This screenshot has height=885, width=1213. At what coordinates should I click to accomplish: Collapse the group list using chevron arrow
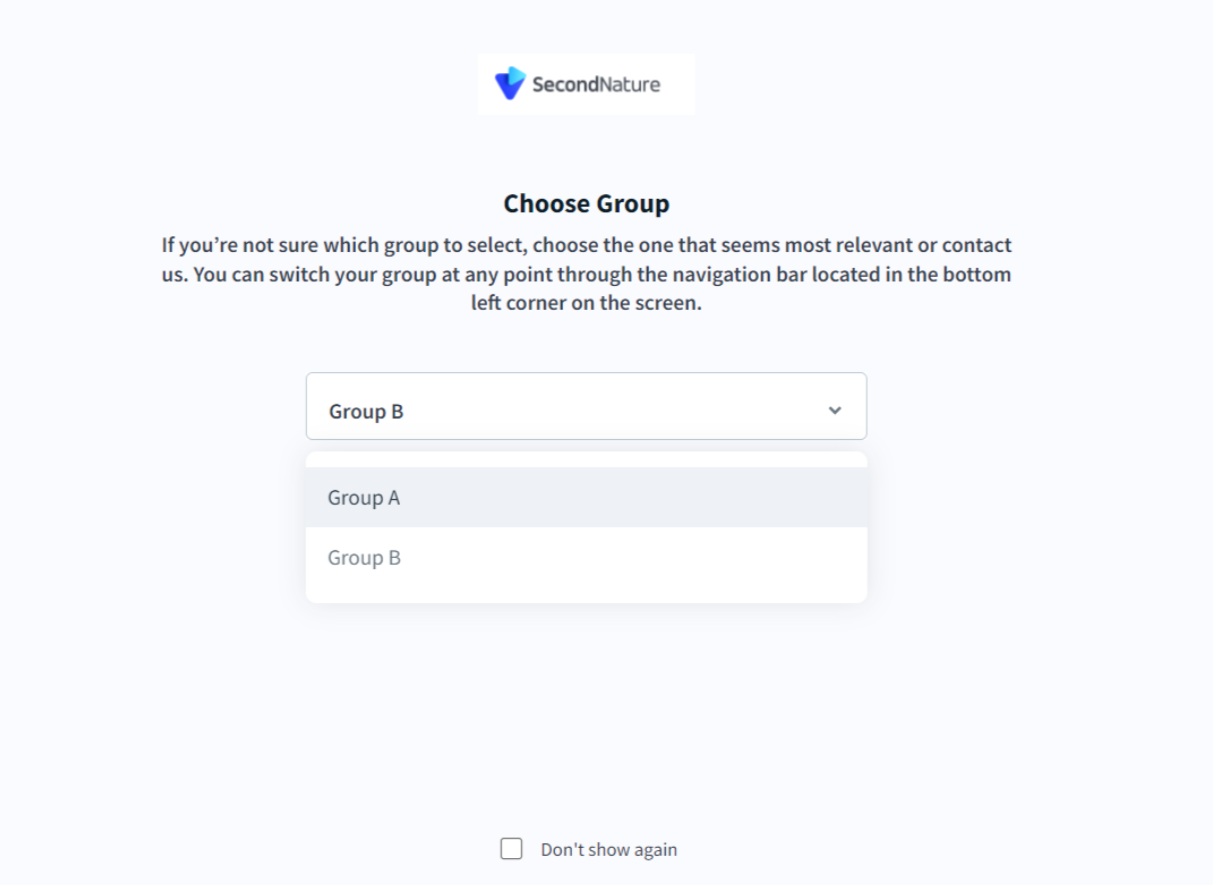[835, 410]
